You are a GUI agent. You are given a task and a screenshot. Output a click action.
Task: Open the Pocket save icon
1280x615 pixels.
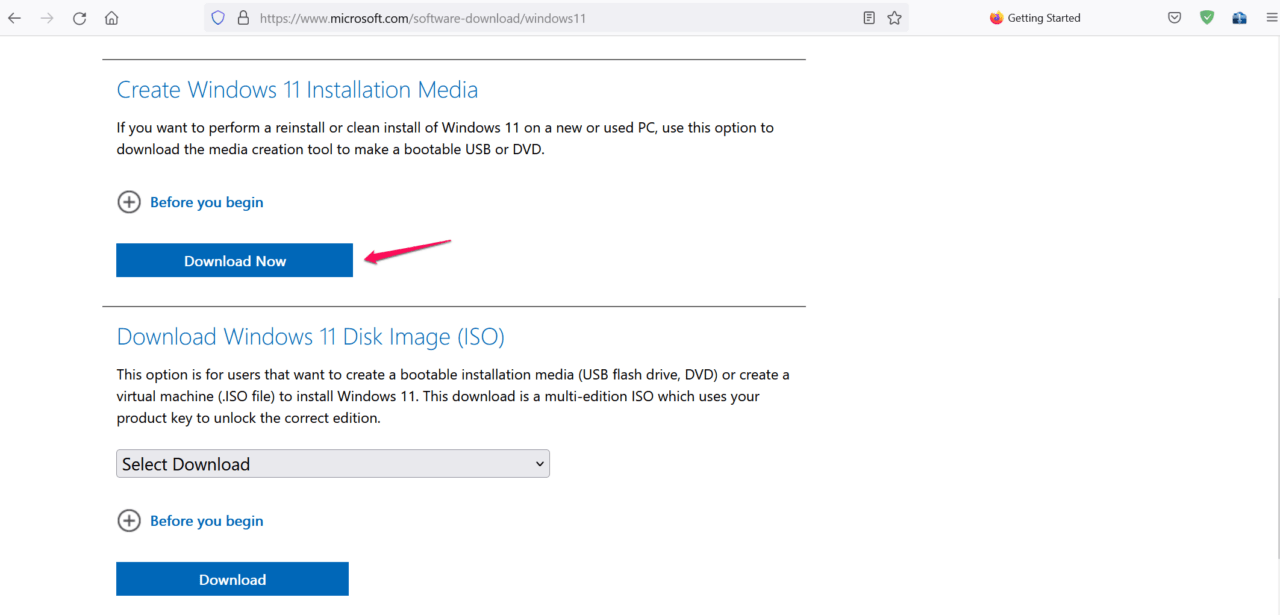pos(1175,18)
